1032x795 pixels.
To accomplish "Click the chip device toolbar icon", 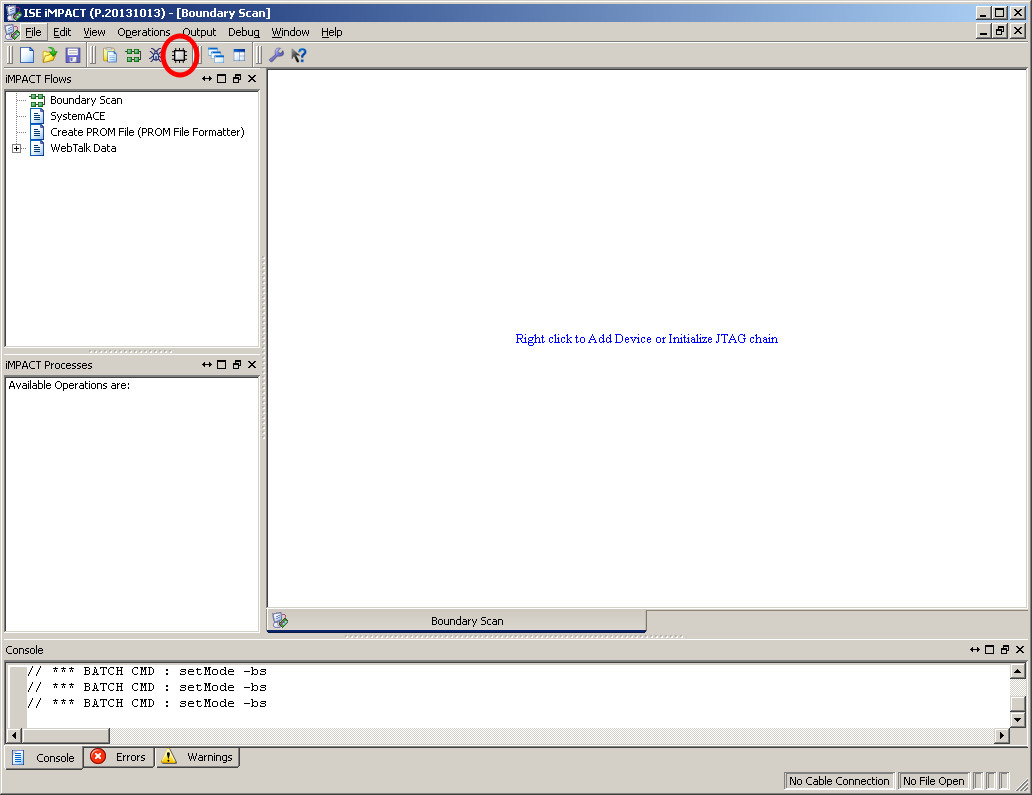I will click(179, 55).
